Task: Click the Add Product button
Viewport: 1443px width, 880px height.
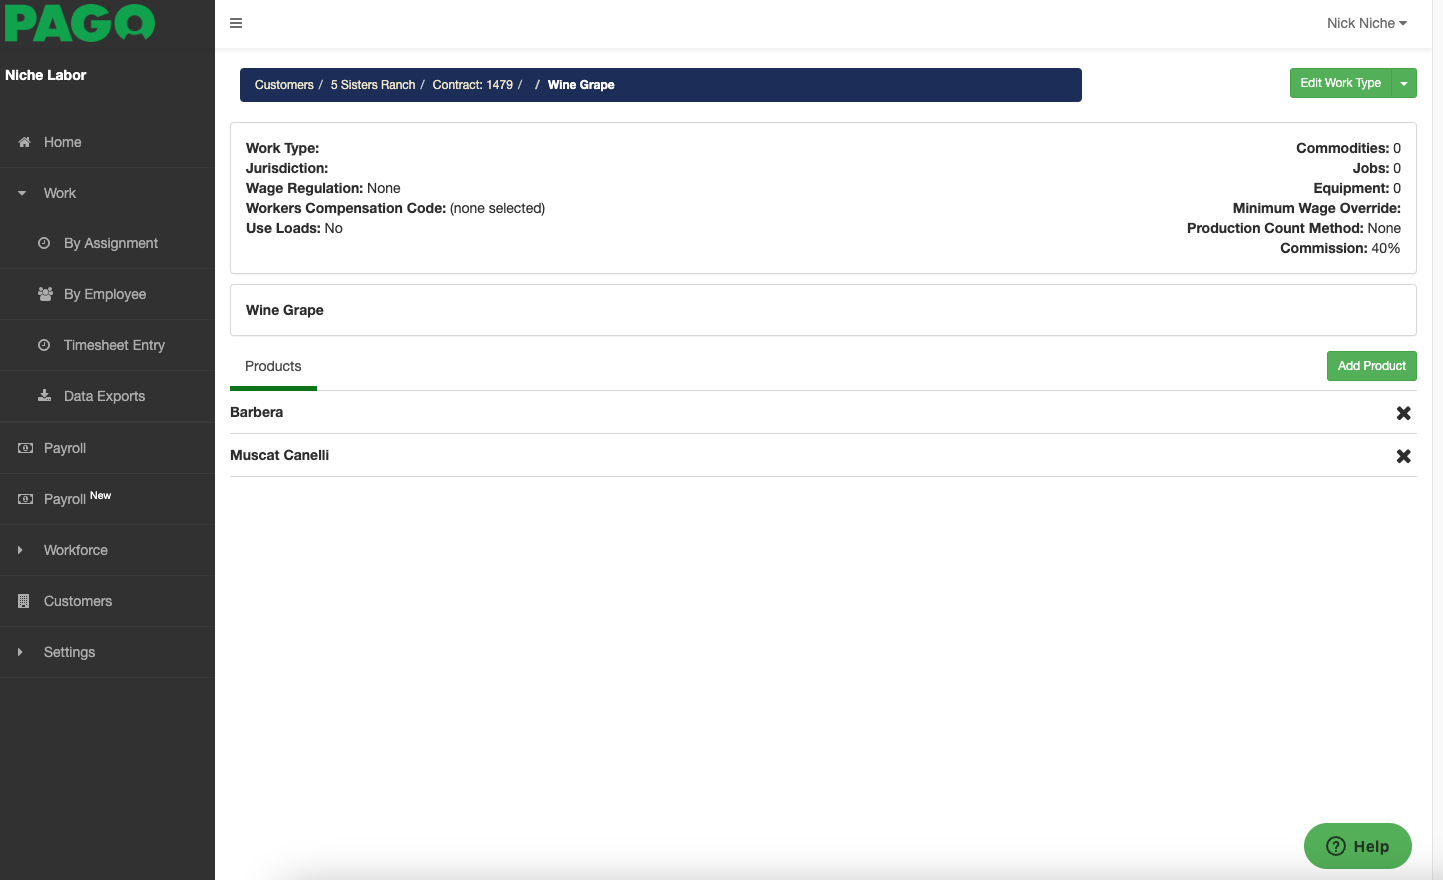Action: click(1371, 366)
